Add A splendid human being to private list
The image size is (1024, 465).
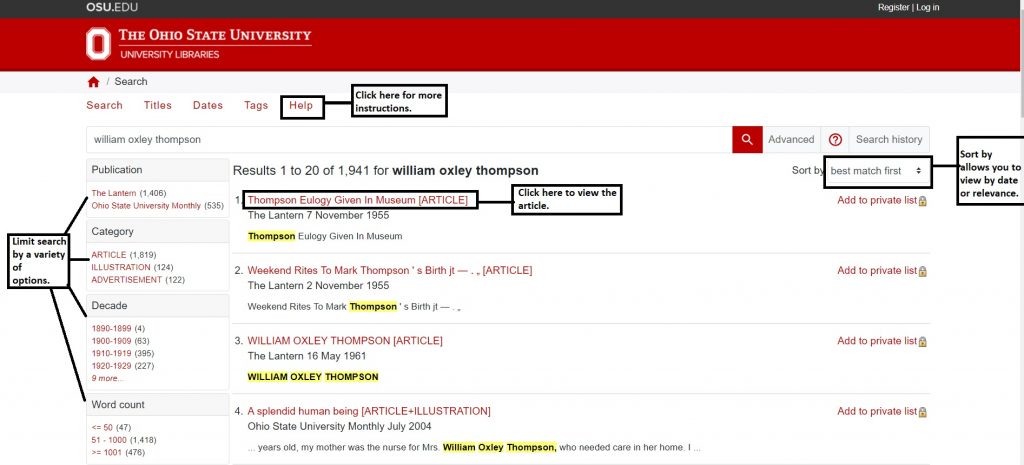(x=877, y=411)
